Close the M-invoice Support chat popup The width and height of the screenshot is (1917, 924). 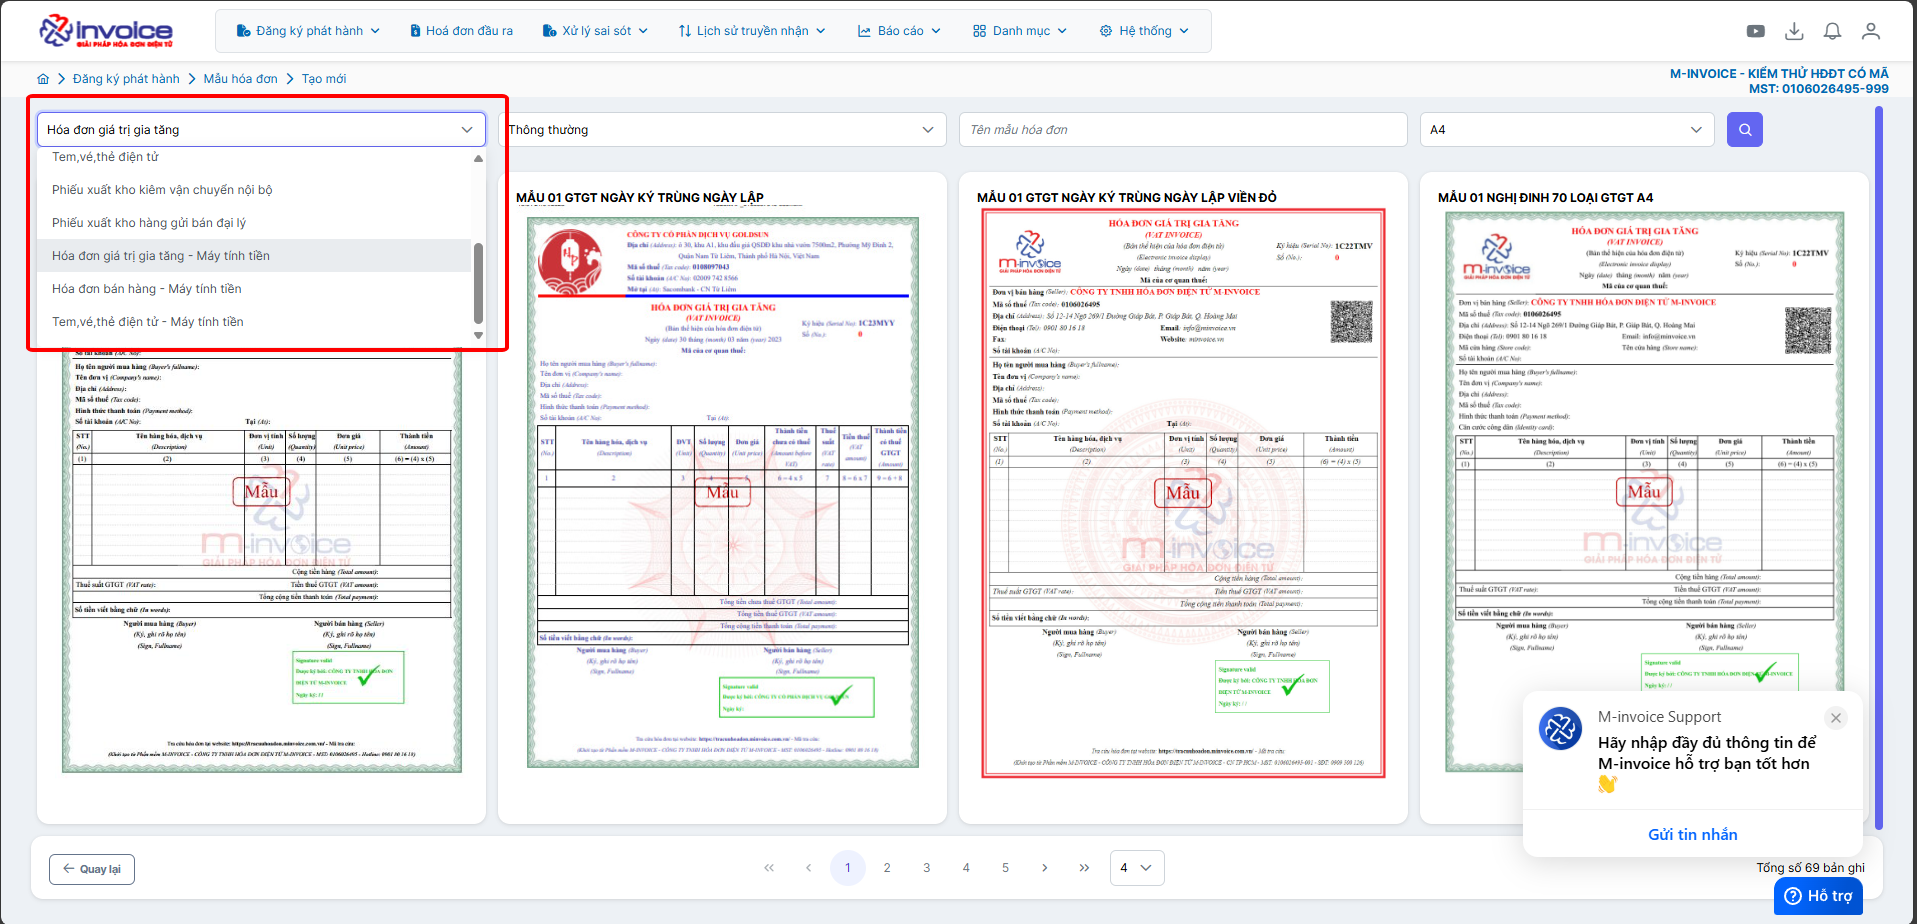pyautogui.click(x=1835, y=718)
